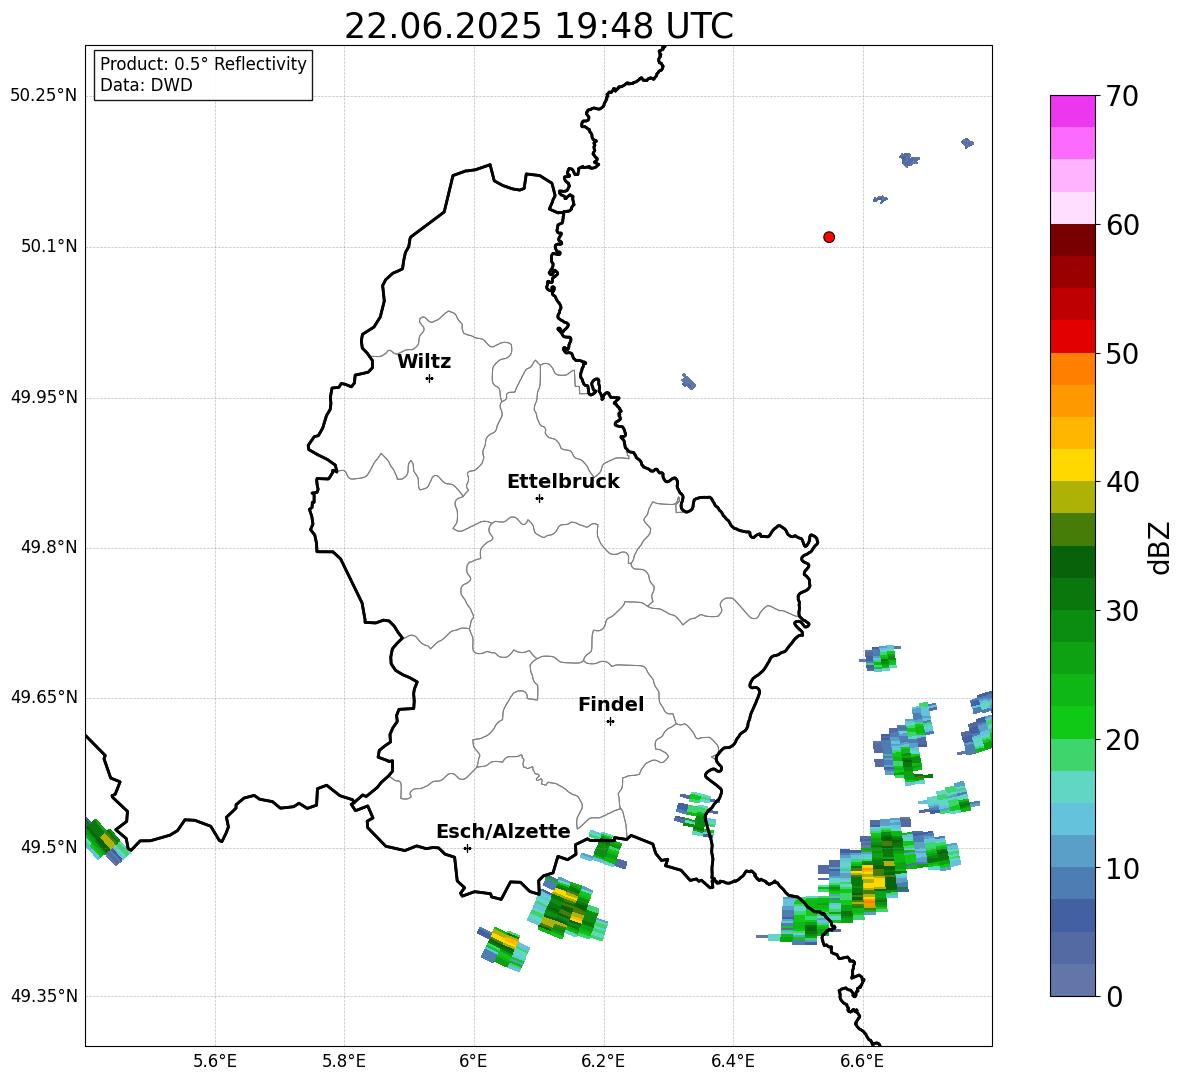Click the 49.5°N latitude label
The width and height of the screenshot is (1184, 1081).
coord(49,846)
